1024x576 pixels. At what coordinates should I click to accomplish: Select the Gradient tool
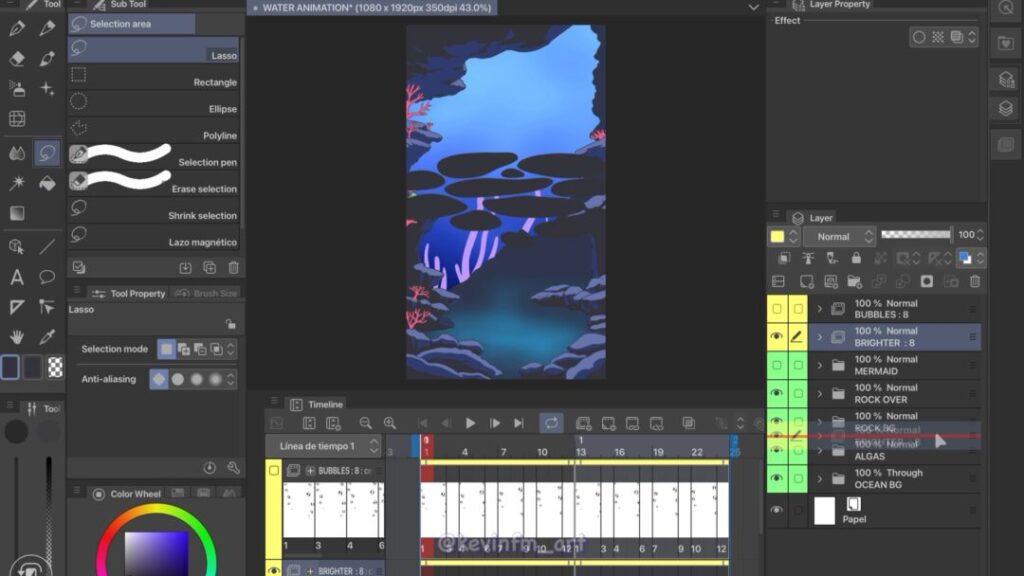click(x=17, y=214)
